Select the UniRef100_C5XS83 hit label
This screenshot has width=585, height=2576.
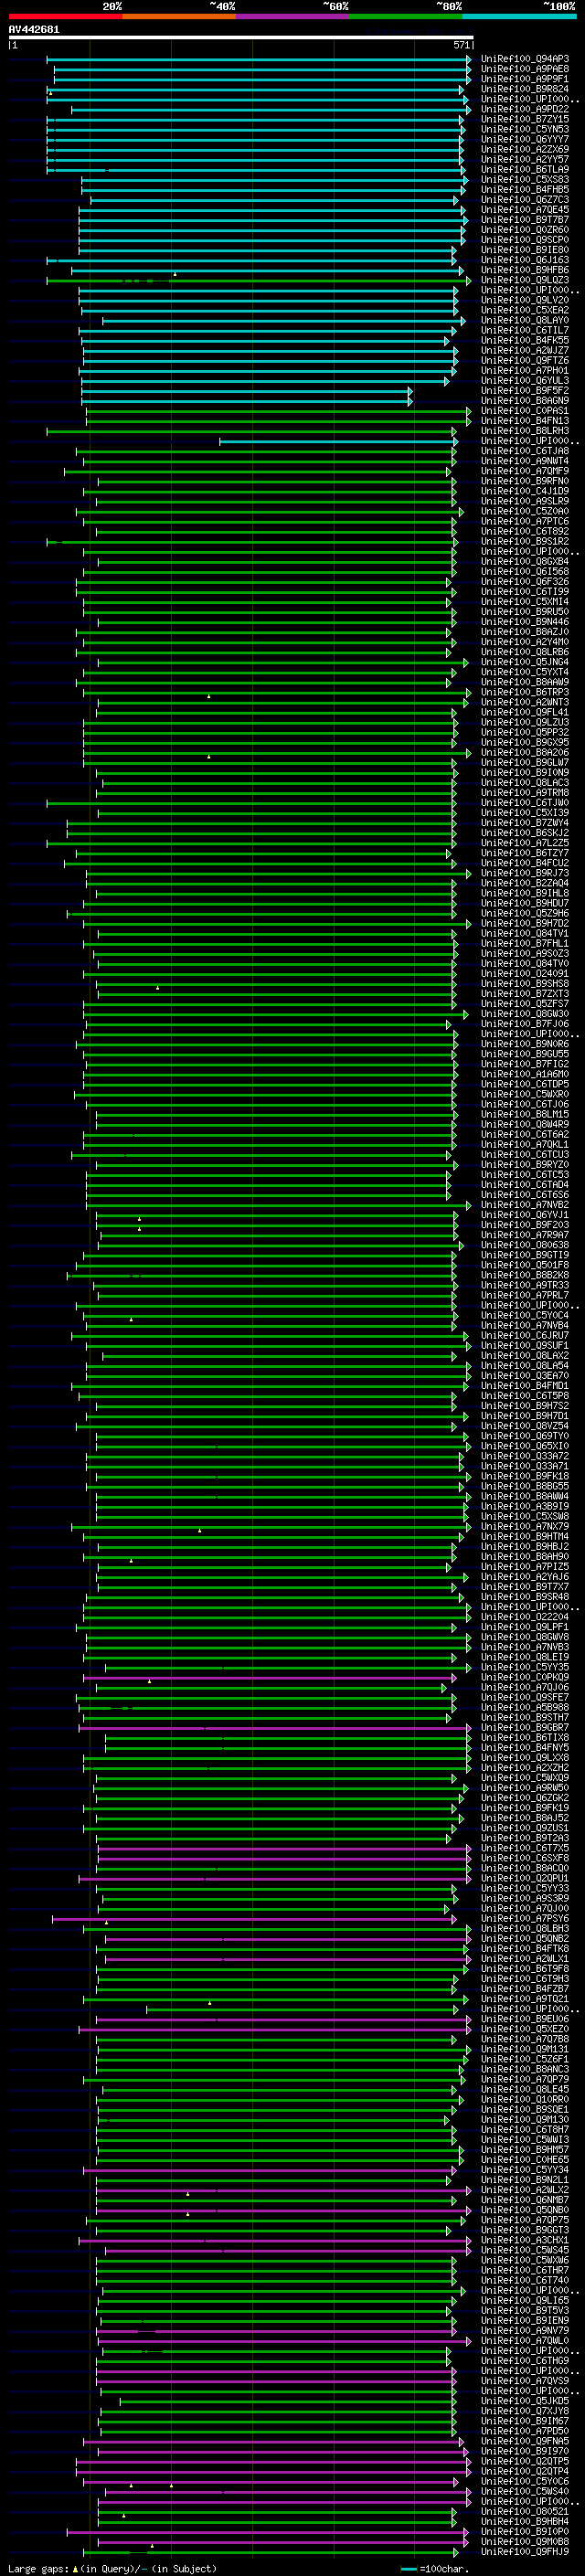tap(525, 180)
